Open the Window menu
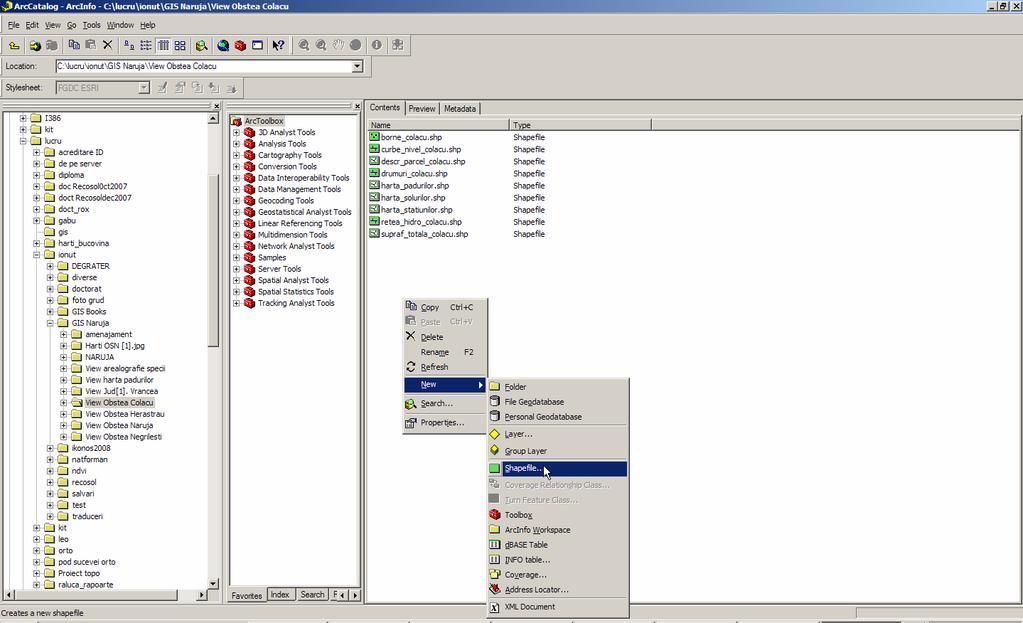The height and width of the screenshot is (623, 1023). pyautogui.click(x=120, y=25)
